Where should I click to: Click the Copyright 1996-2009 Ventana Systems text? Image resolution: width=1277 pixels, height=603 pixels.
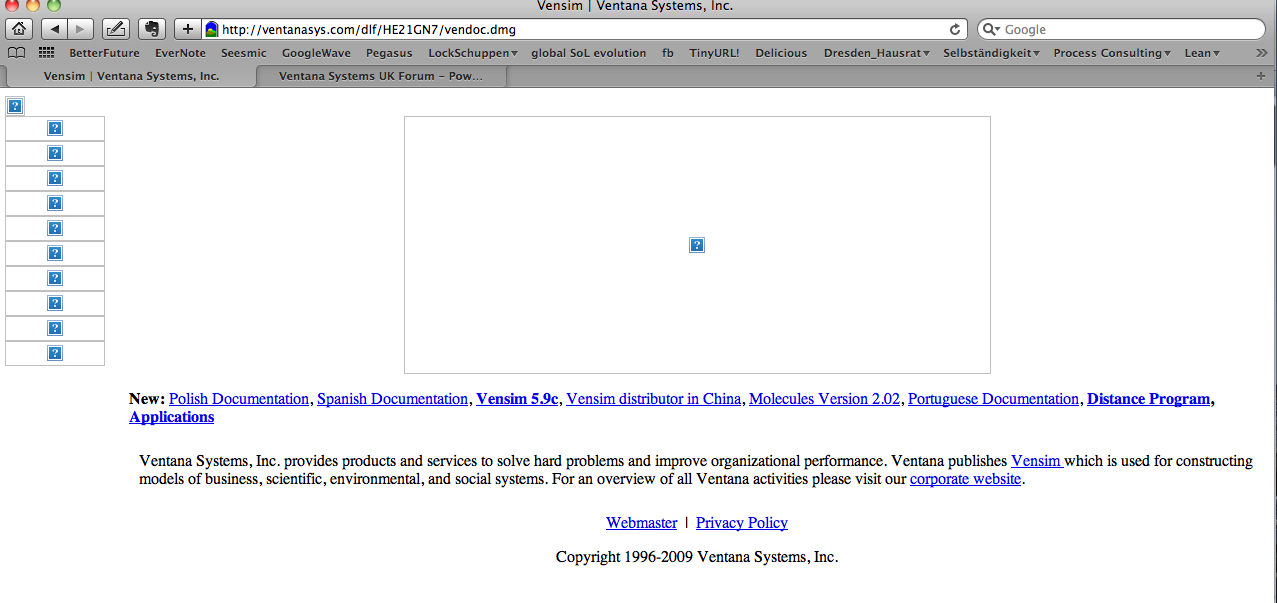pos(697,557)
